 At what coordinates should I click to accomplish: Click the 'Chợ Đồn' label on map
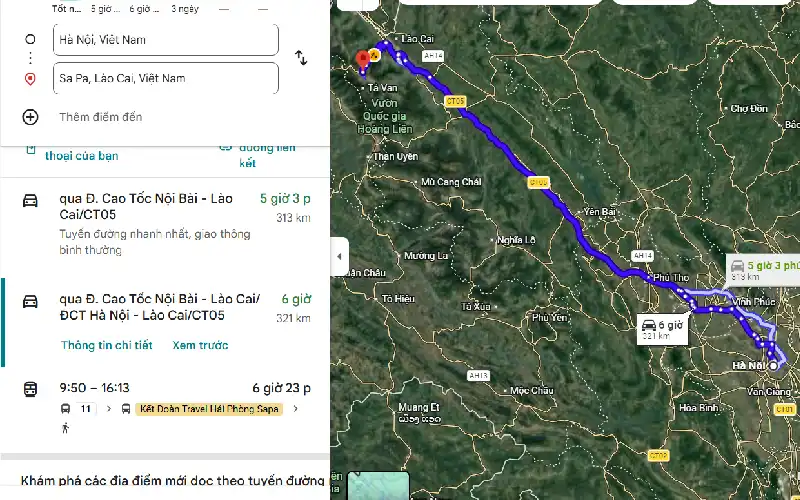point(748,108)
